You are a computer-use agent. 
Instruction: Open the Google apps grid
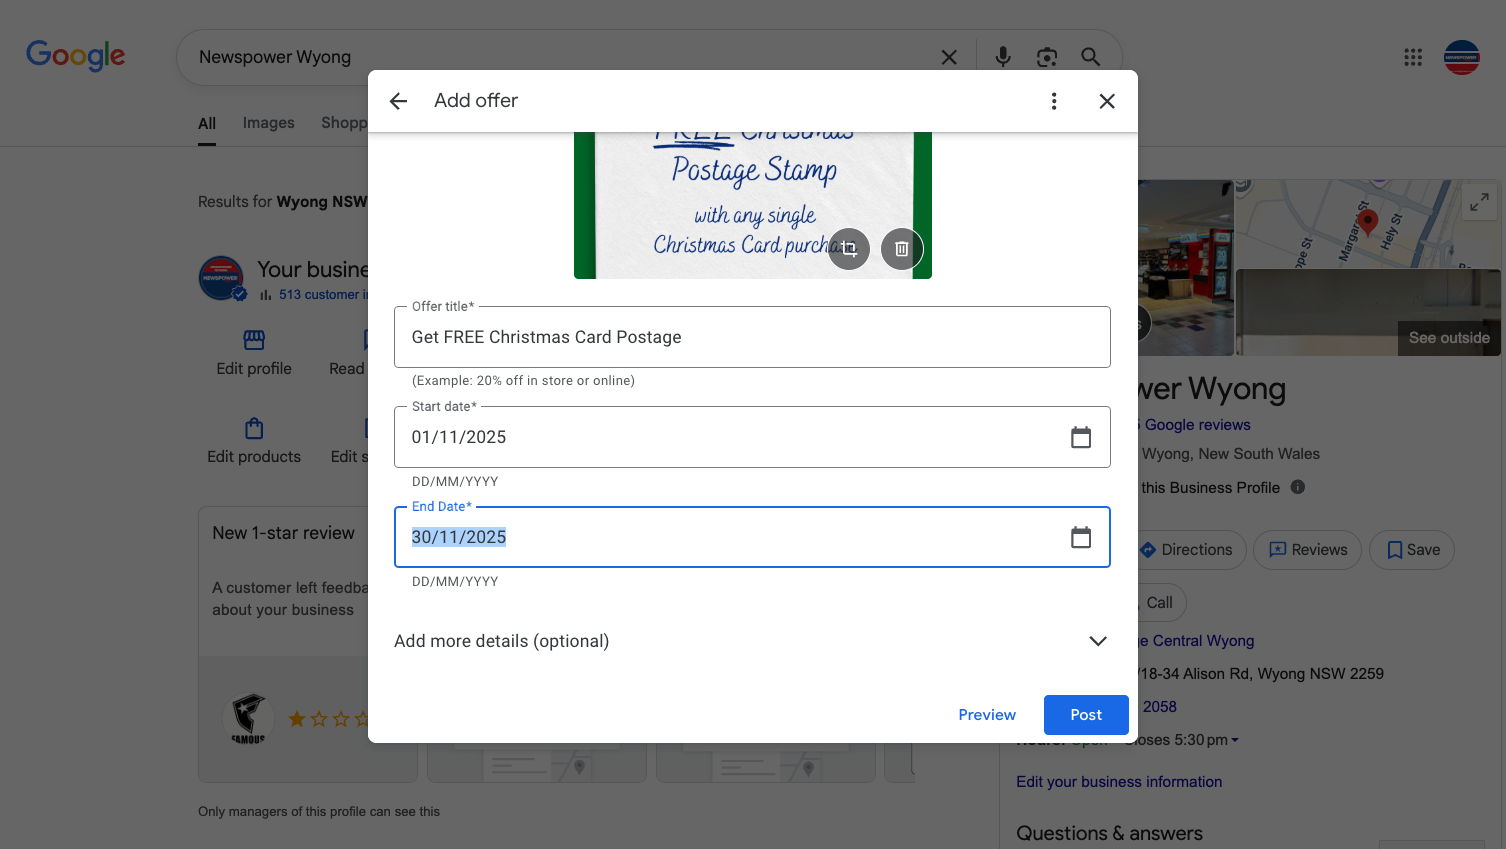click(1413, 57)
